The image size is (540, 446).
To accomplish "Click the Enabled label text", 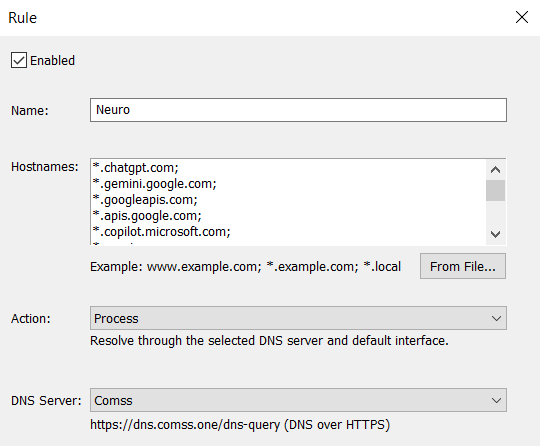I will click(52, 61).
